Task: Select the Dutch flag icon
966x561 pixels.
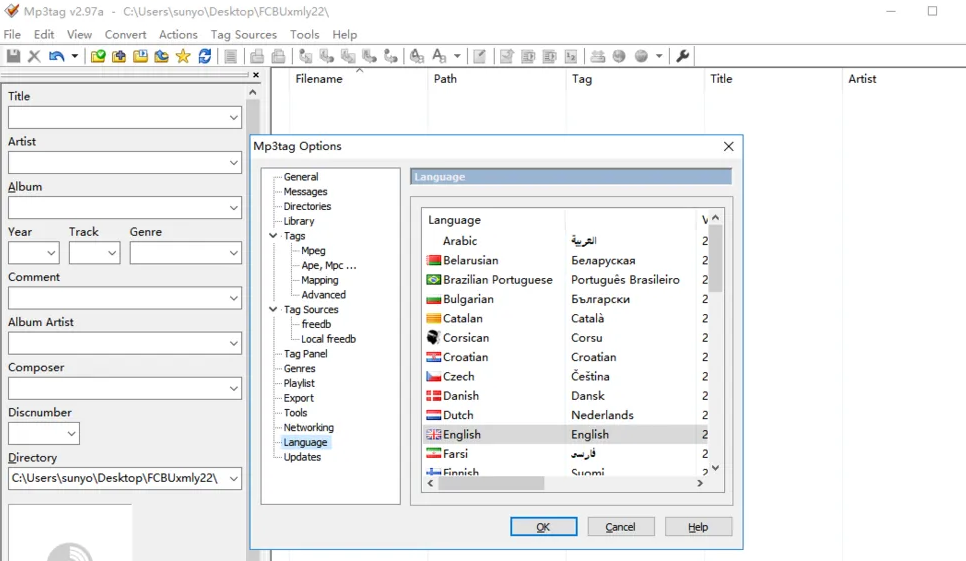Action: [x=434, y=415]
